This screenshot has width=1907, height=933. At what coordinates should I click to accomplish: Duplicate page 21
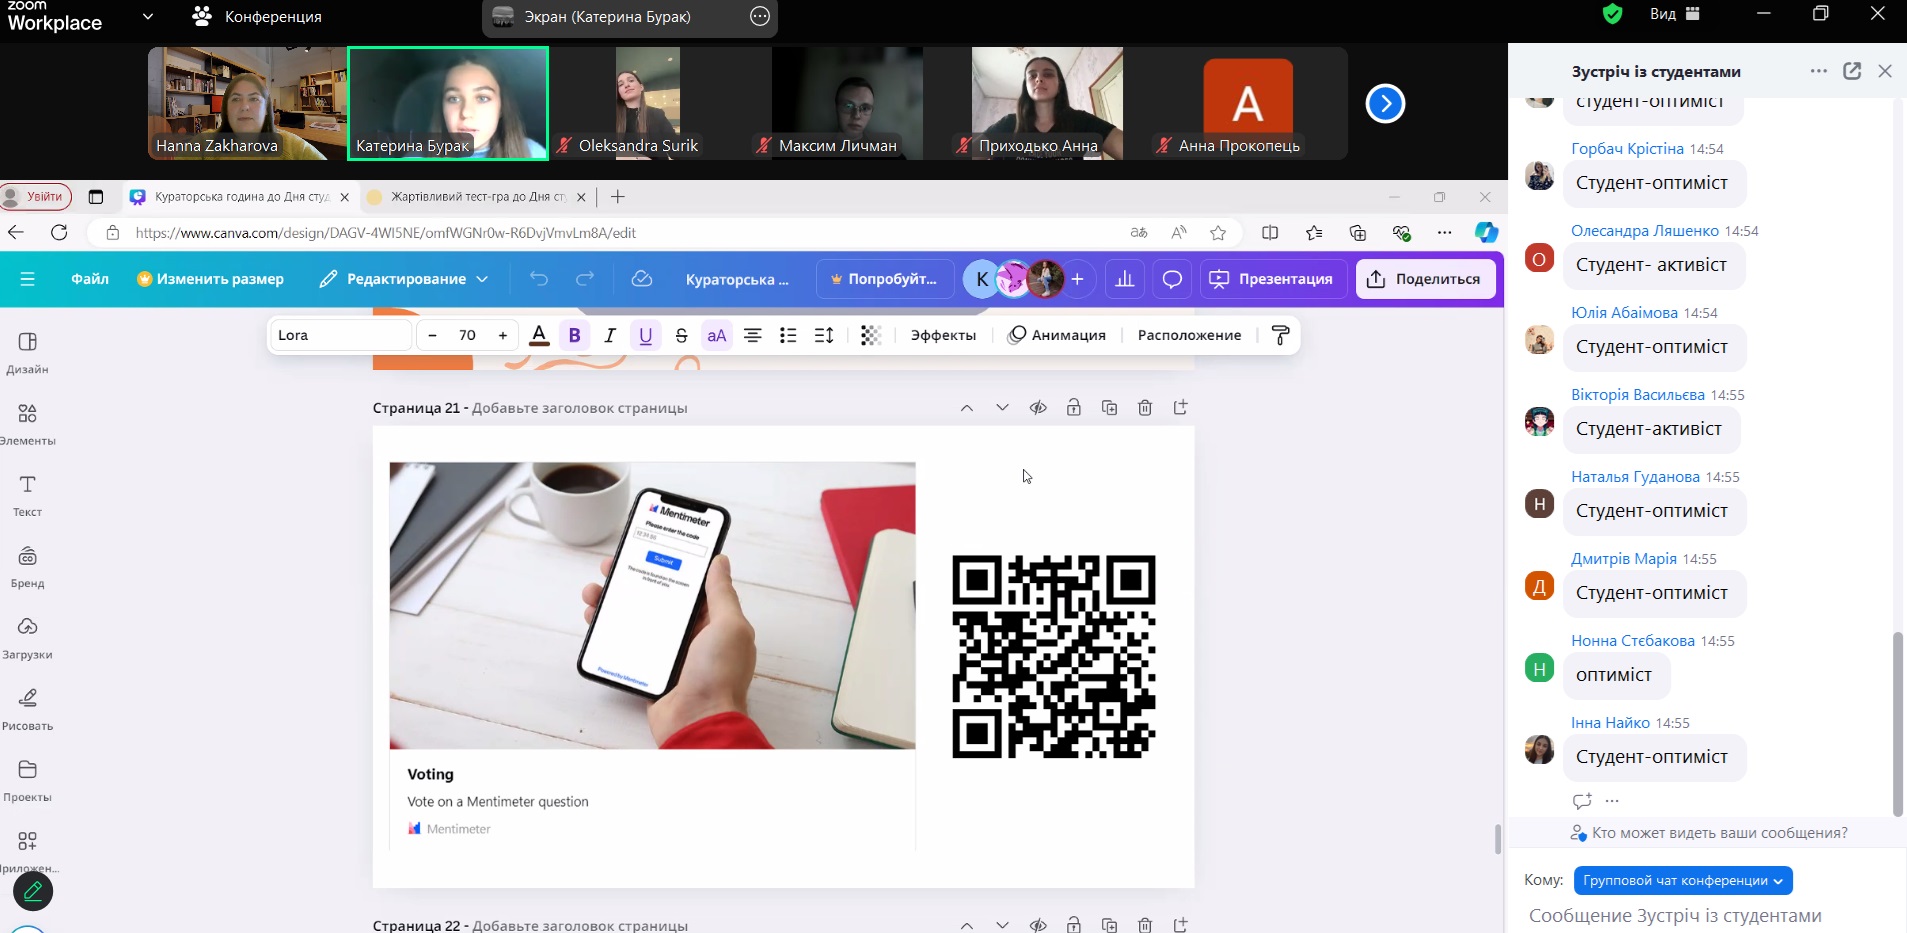coord(1109,408)
